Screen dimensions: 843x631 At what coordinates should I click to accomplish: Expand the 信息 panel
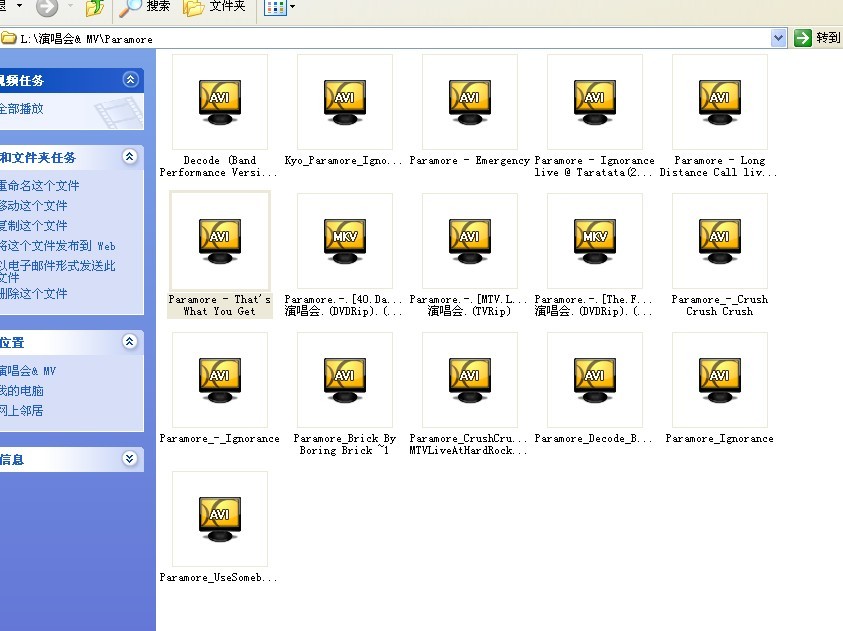pos(130,459)
